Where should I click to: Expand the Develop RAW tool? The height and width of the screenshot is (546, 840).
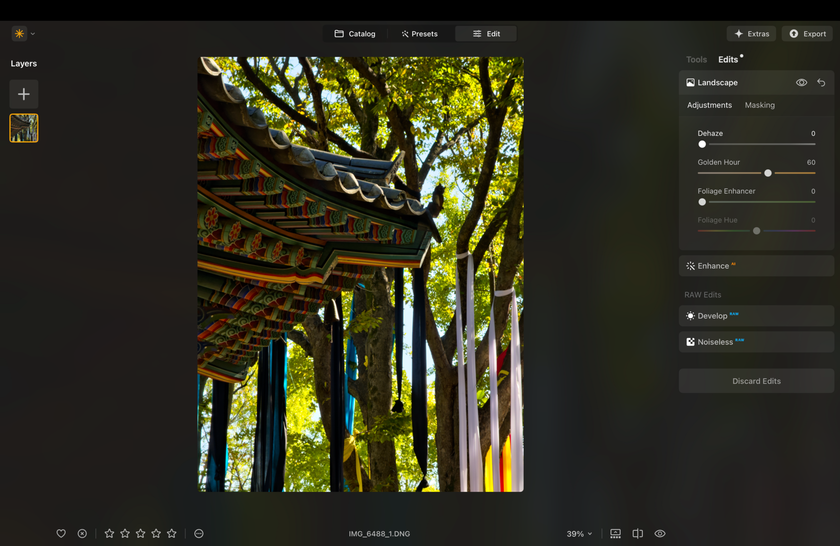click(756, 316)
